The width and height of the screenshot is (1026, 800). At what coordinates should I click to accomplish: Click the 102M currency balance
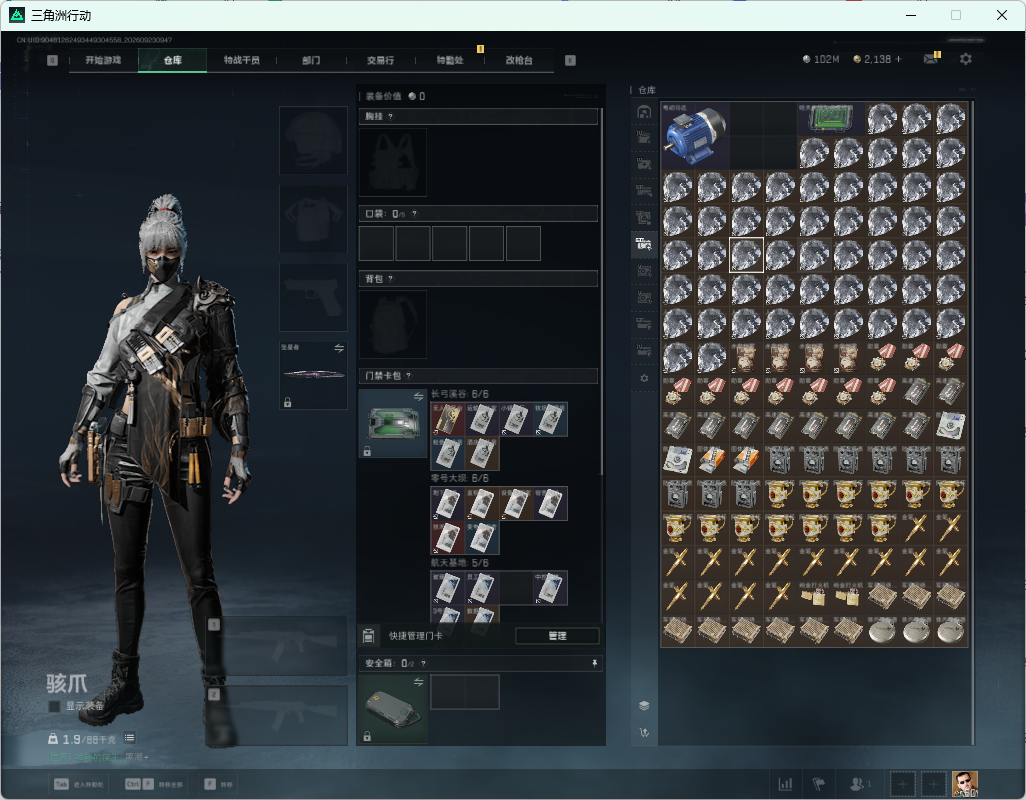821,59
